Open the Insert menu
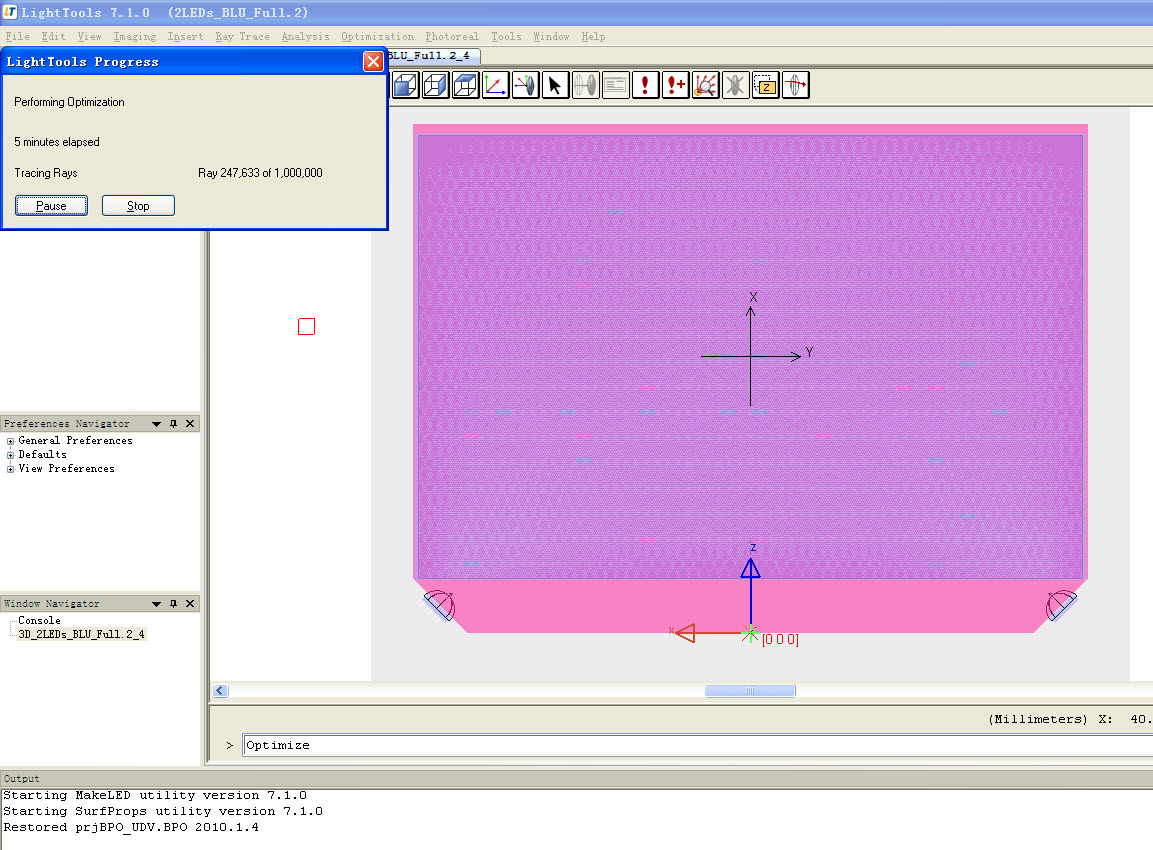Viewport: 1153px width, 850px height. pos(185,36)
